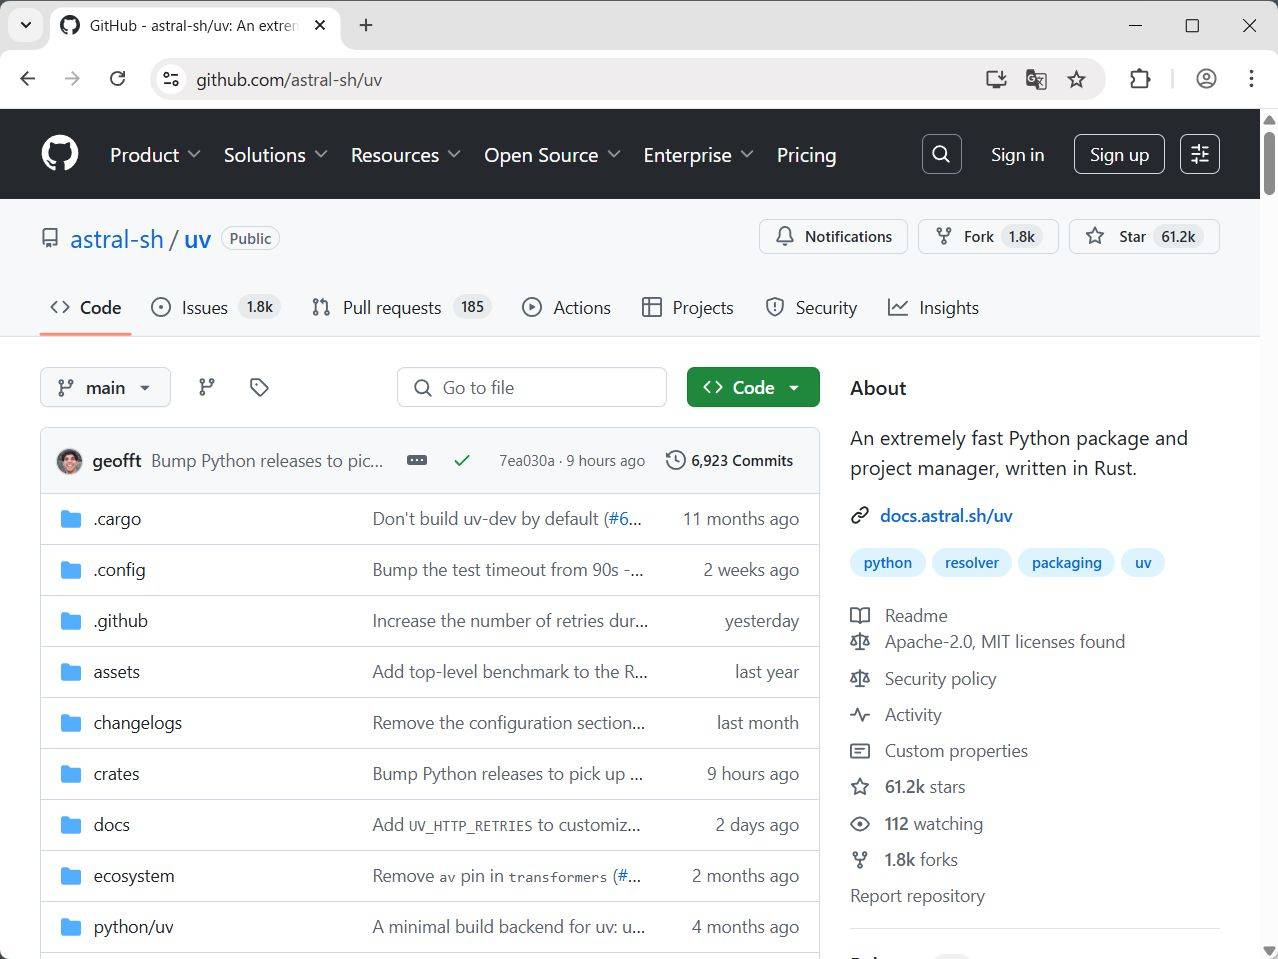Open the tab search dropdown arrow
This screenshot has width=1278, height=959.
[26, 25]
